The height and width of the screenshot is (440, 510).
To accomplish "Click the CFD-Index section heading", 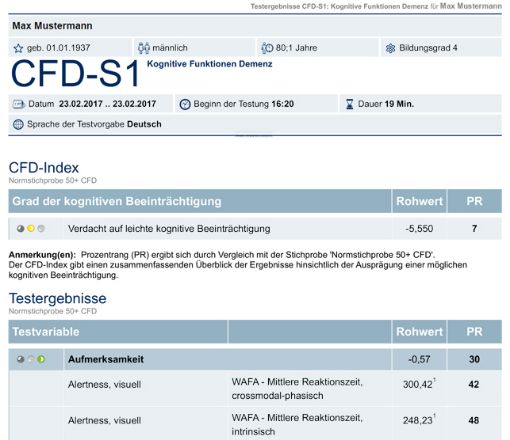I will point(44,168).
